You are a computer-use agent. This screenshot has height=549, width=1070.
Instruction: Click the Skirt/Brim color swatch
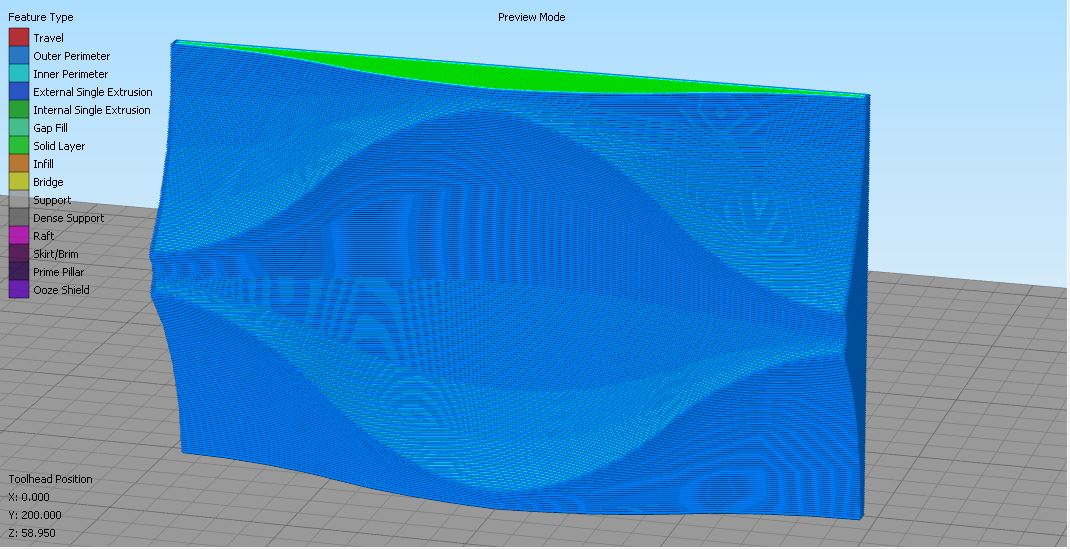(18, 254)
